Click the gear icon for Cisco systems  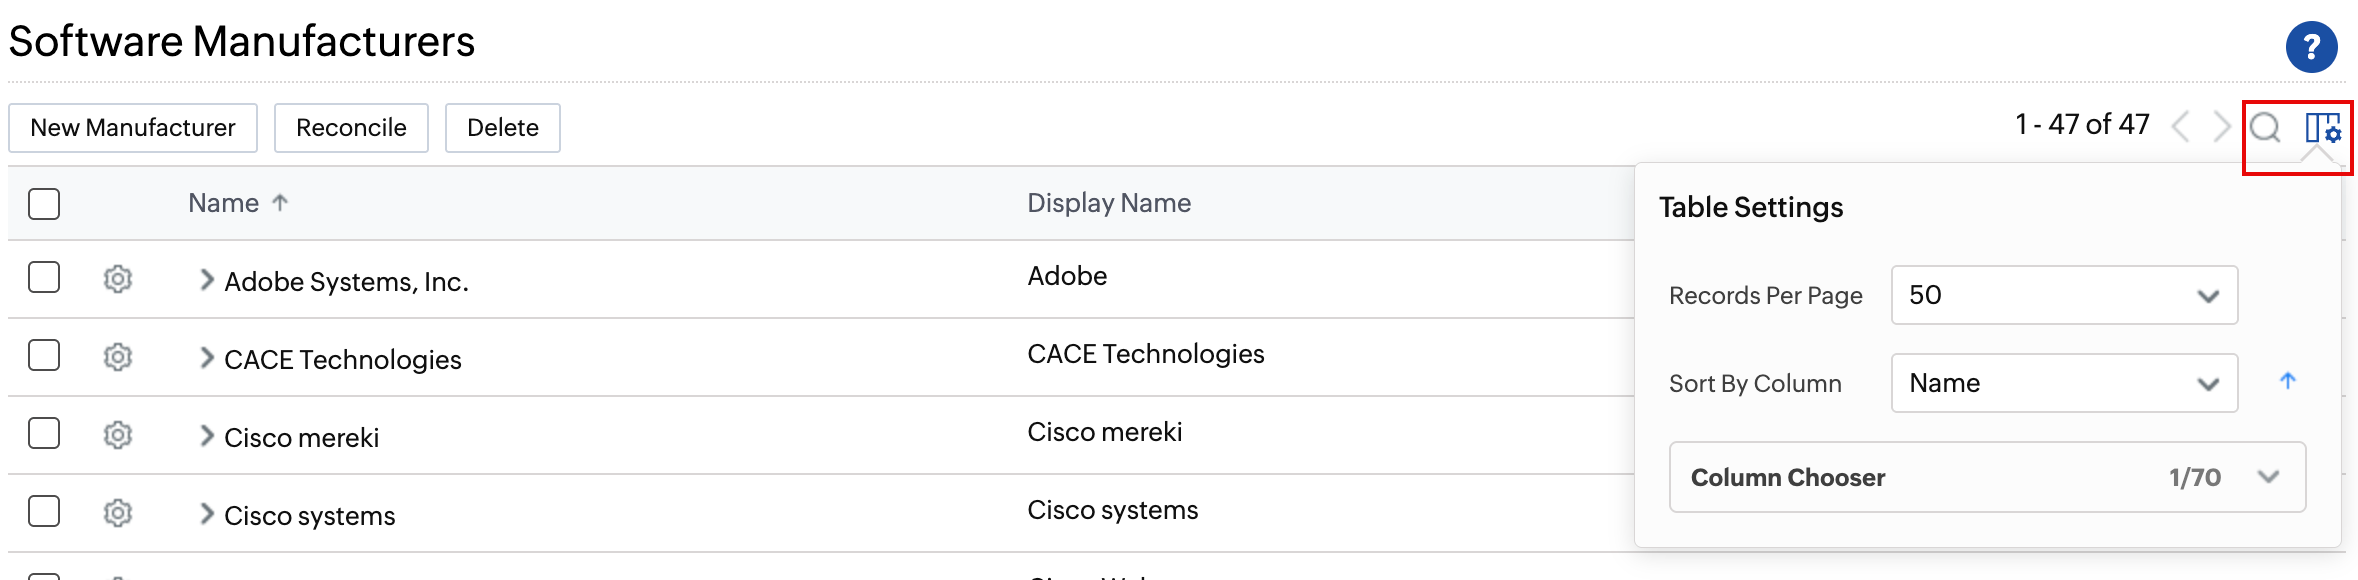pos(118,513)
